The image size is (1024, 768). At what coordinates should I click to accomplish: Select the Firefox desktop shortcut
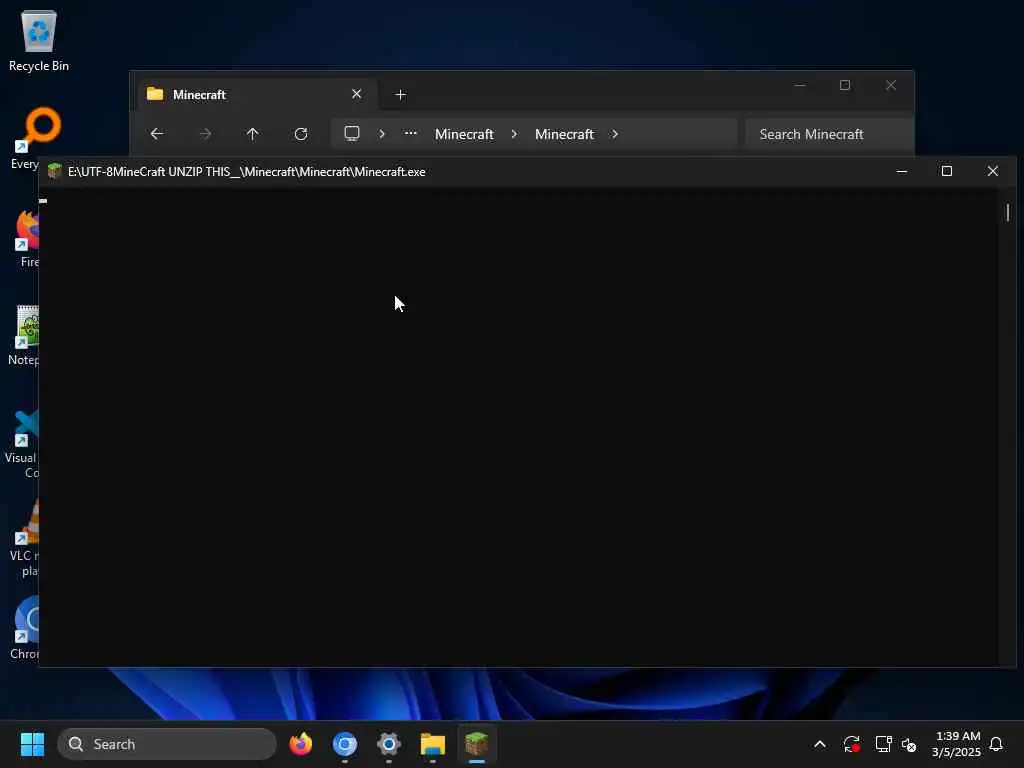[29, 238]
